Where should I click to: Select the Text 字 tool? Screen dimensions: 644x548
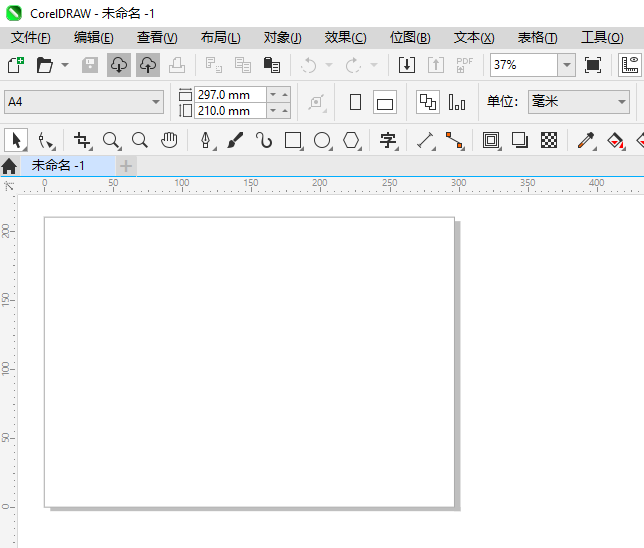click(x=388, y=140)
